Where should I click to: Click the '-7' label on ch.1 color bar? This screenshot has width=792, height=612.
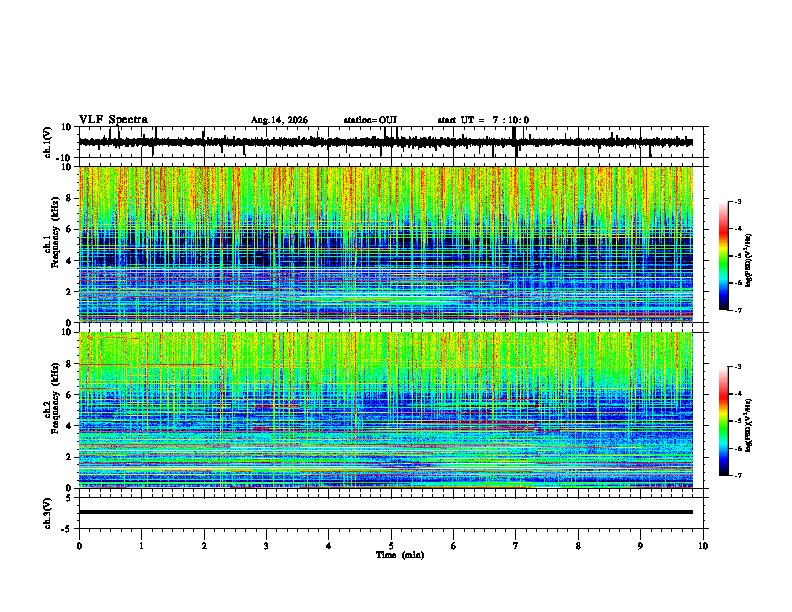coord(737,310)
